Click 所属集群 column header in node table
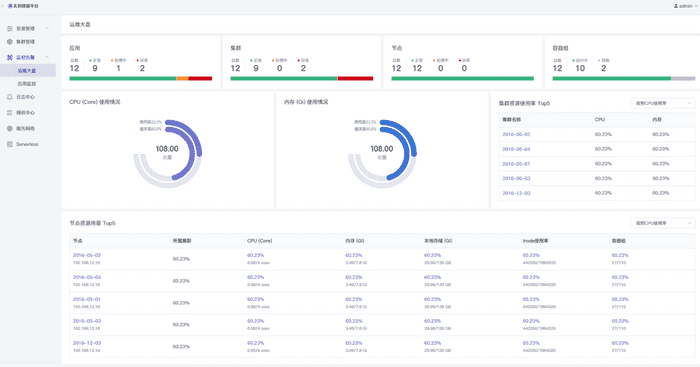The width and height of the screenshot is (700, 367). click(182, 241)
